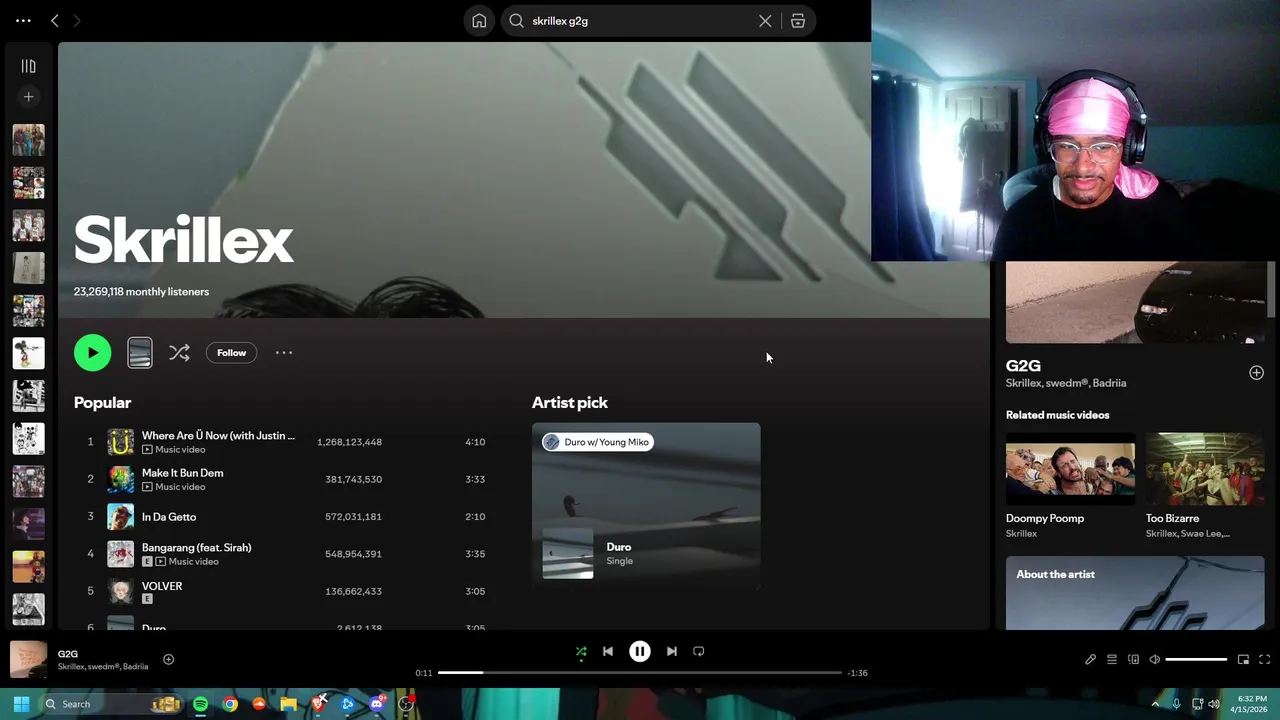The width and height of the screenshot is (1280, 720).
Task: Enter full screen player mode
Action: coord(1265,659)
